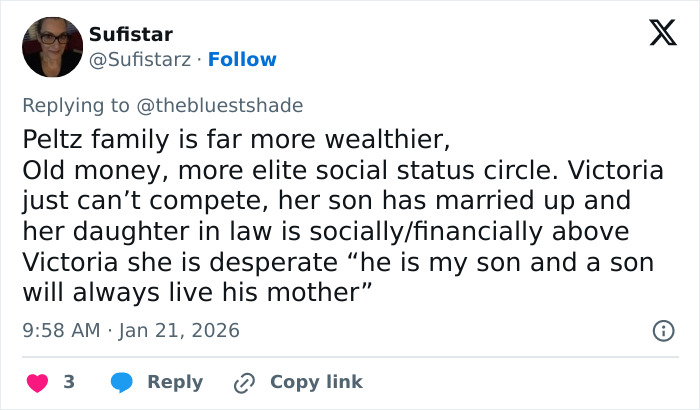Click the Sufistar display name
The height and width of the screenshot is (410, 700).
tap(131, 34)
